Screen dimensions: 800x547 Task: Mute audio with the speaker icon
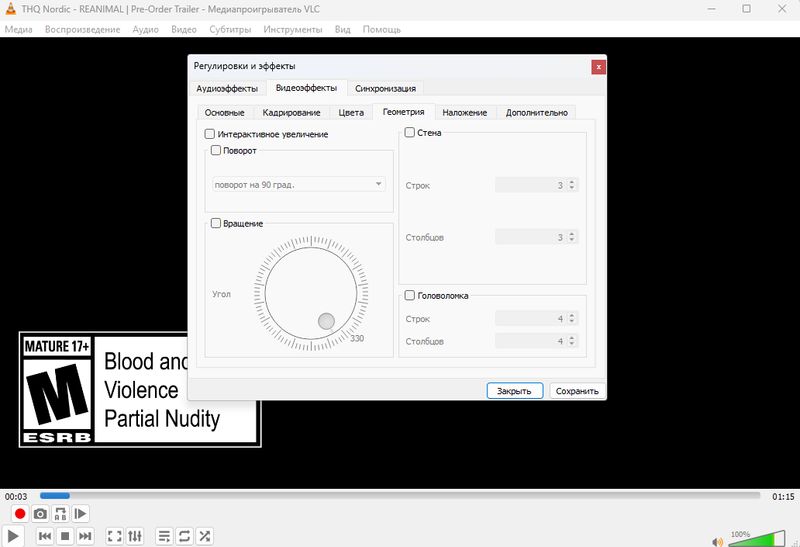(716, 541)
